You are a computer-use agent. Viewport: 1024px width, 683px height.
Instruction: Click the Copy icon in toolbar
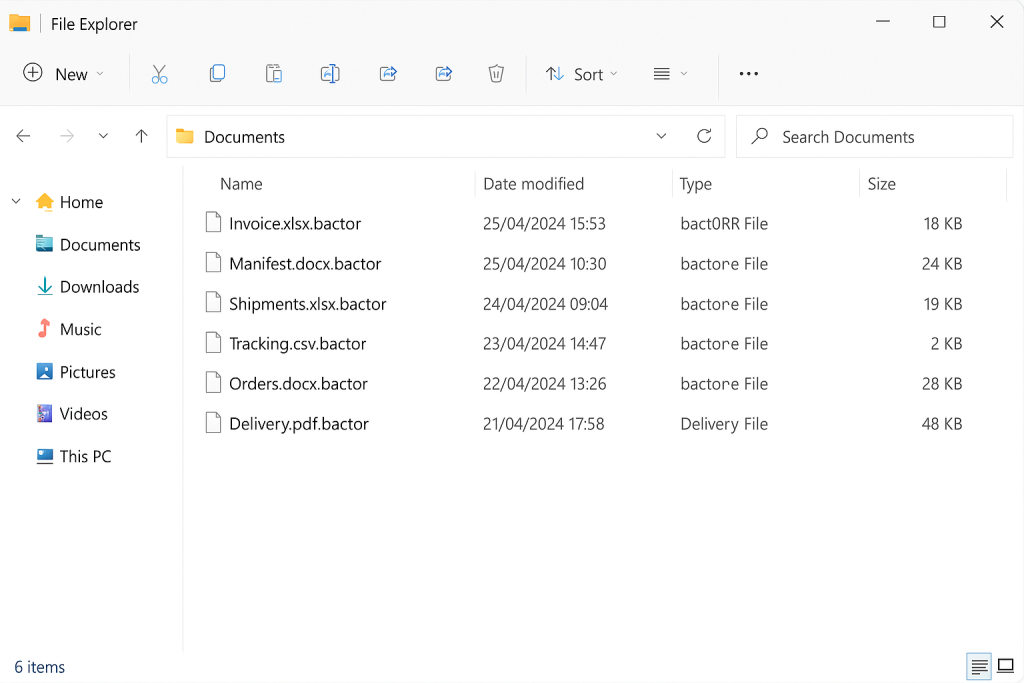click(217, 74)
